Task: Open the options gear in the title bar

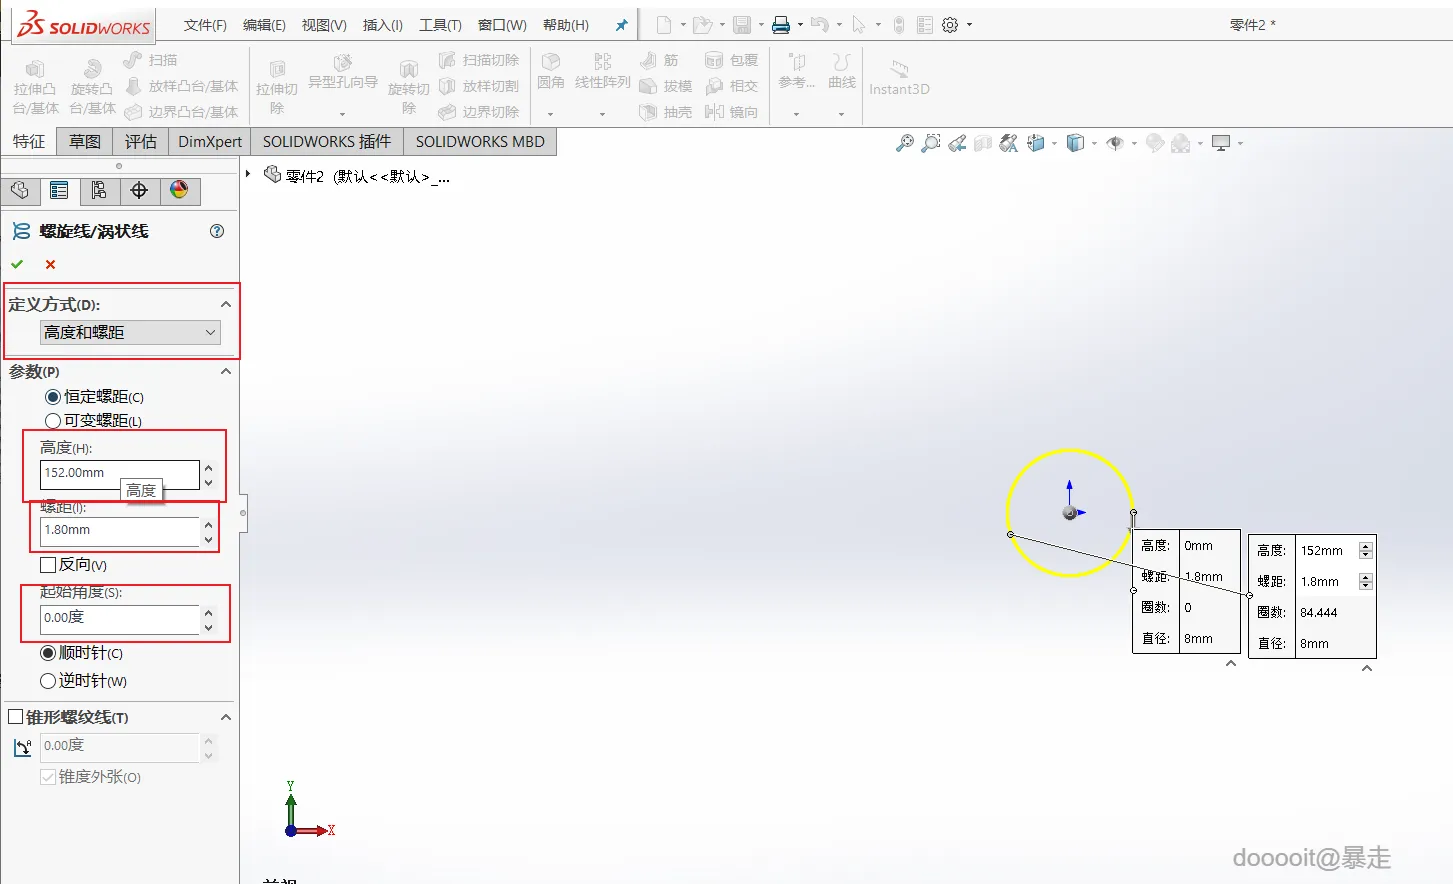Action: (950, 25)
